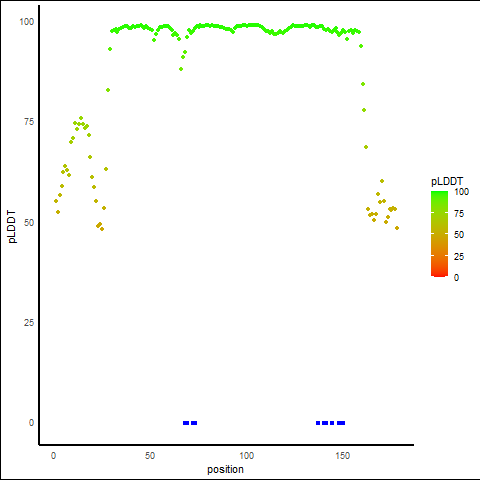The width and height of the screenshot is (480, 480).
Task: Click the y-axis tick label 100
Action: (x=27, y=22)
